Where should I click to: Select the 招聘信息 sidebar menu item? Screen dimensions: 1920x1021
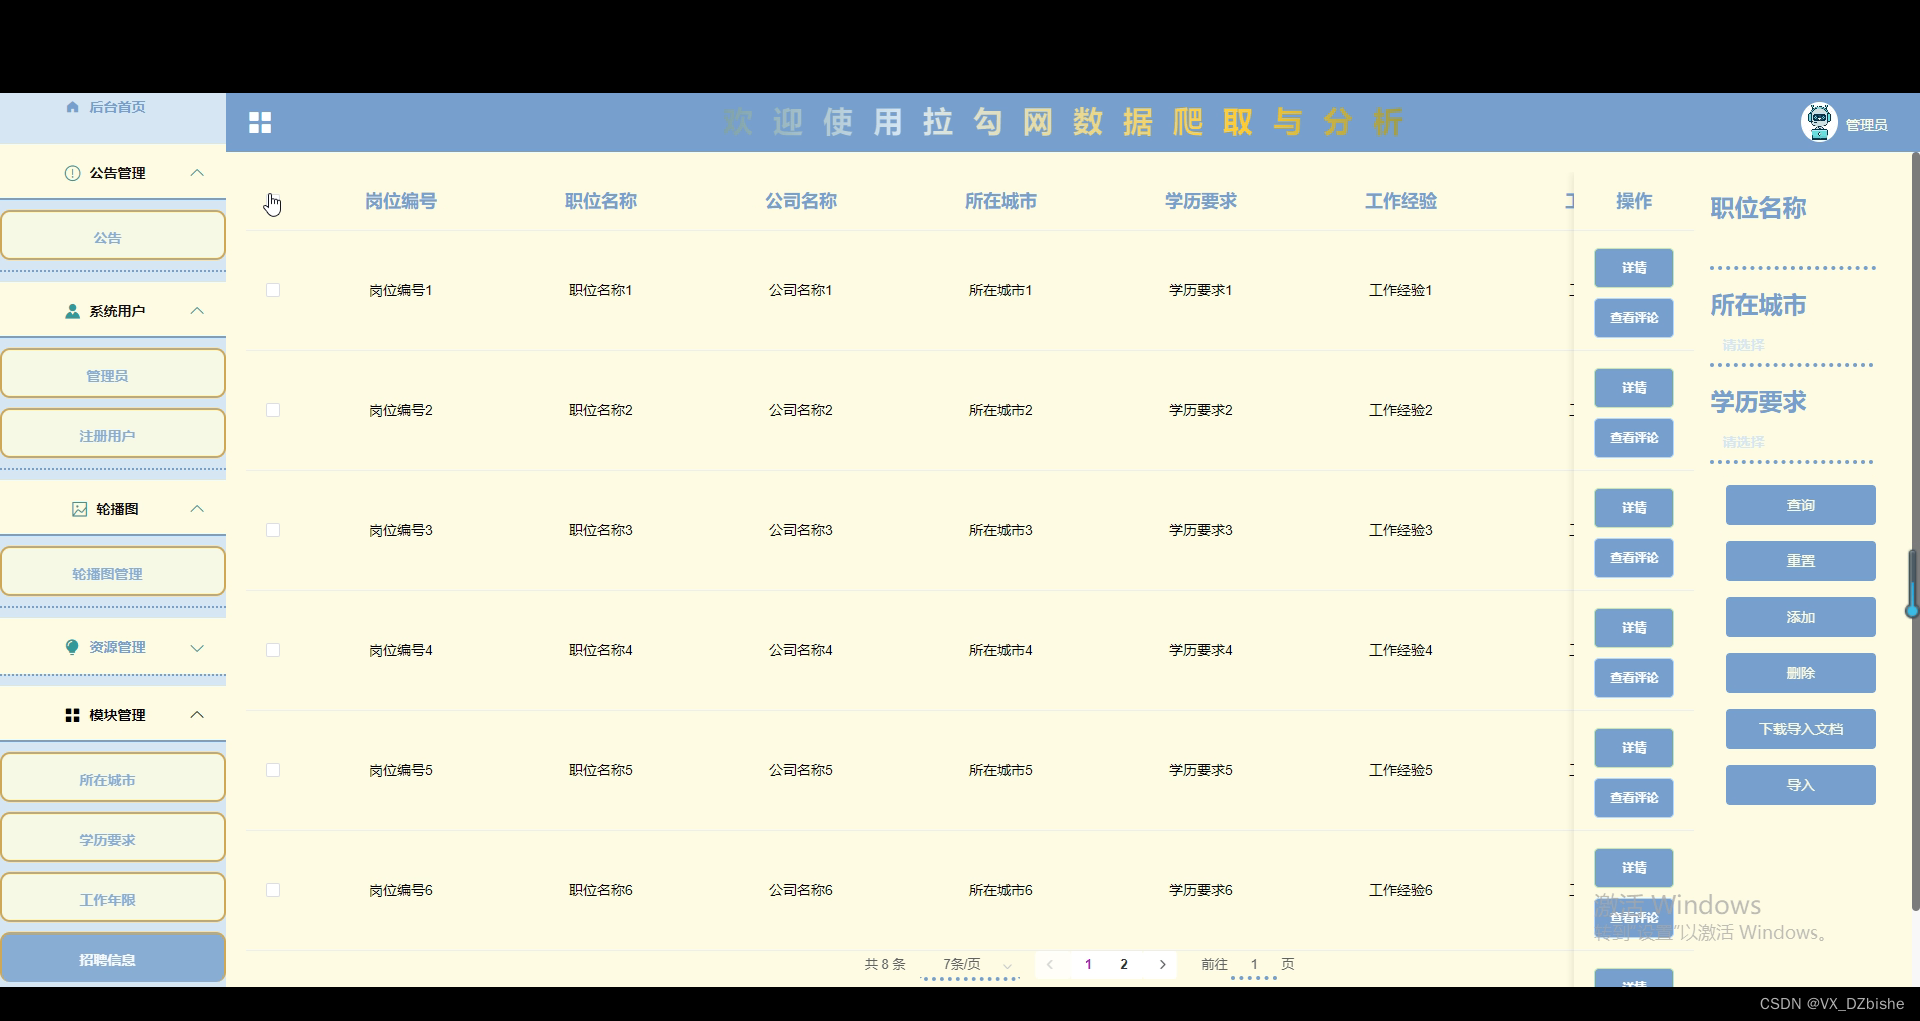[113, 959]
